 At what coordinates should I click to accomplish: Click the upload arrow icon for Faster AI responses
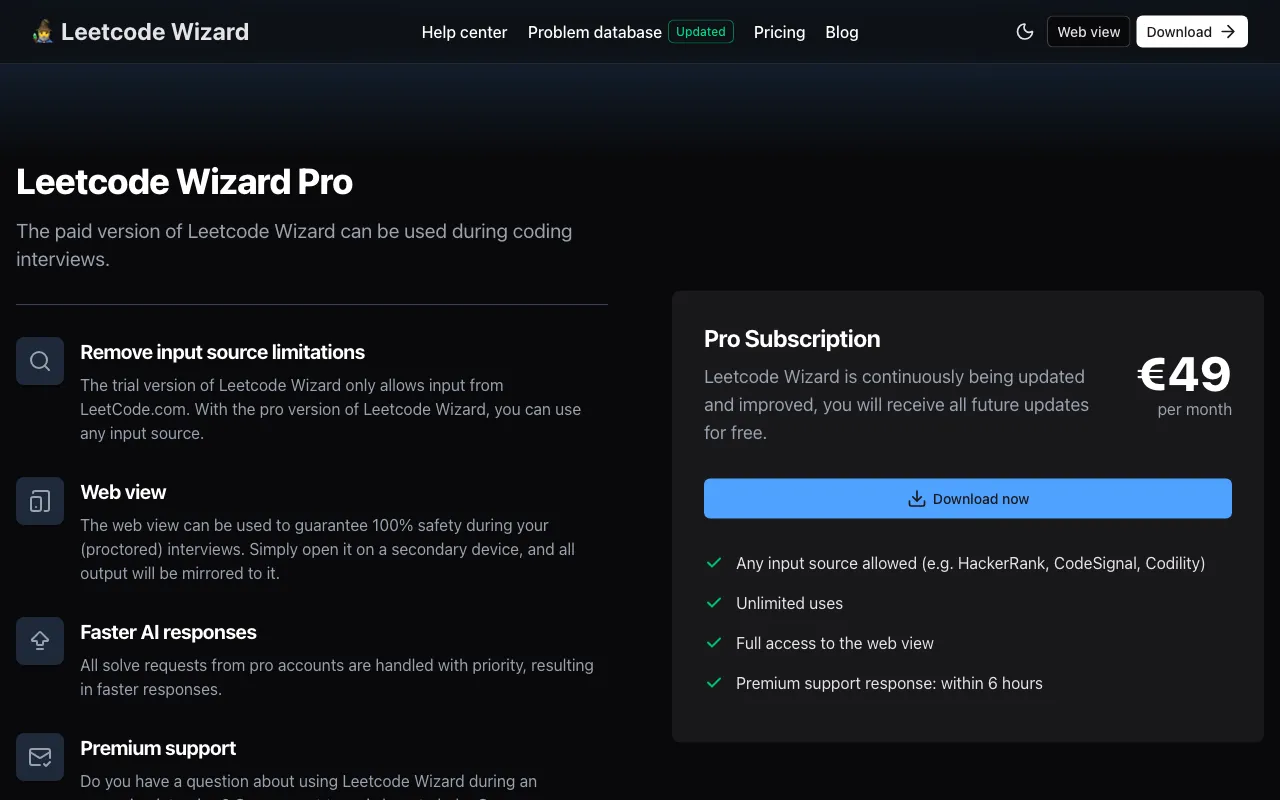[x=40, y=641]
